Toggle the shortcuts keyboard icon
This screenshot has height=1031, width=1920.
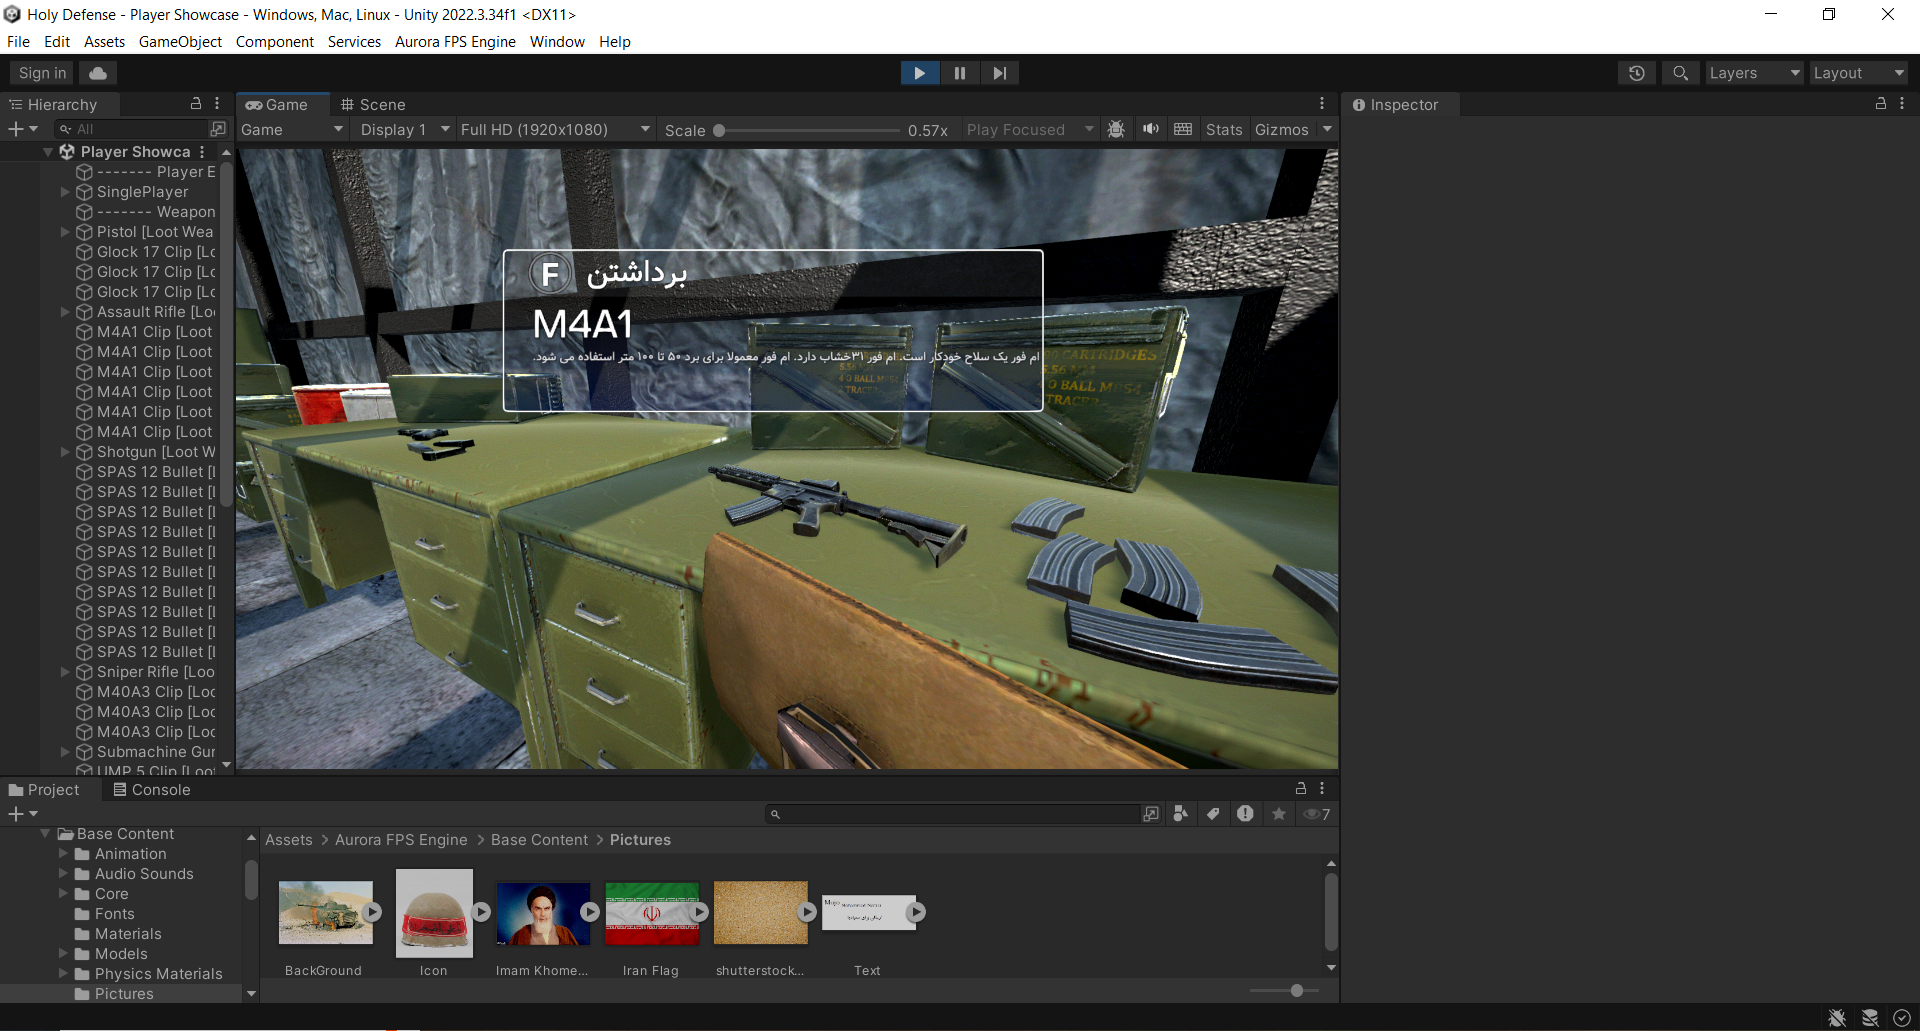(1183, 130)
